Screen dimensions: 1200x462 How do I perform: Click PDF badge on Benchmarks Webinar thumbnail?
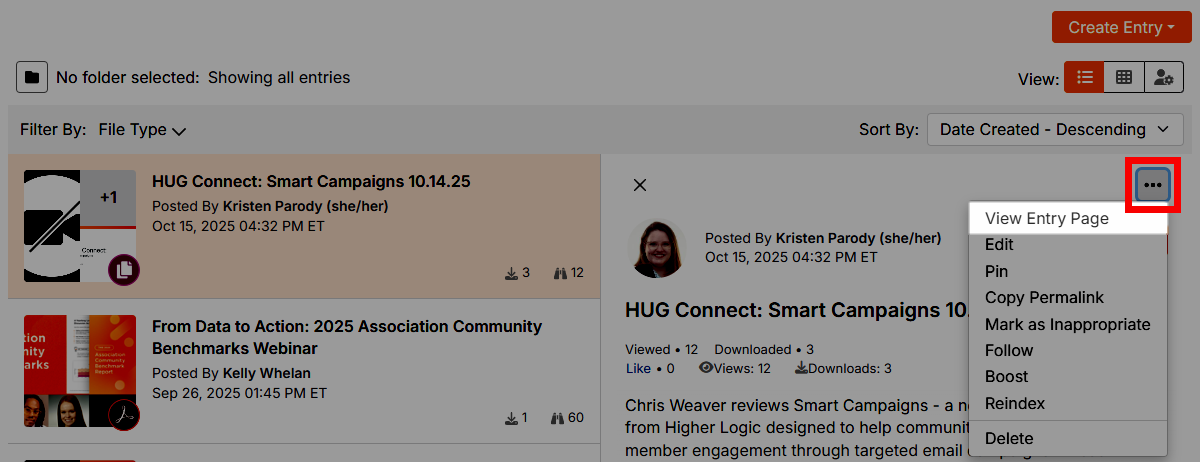(124, 414)
